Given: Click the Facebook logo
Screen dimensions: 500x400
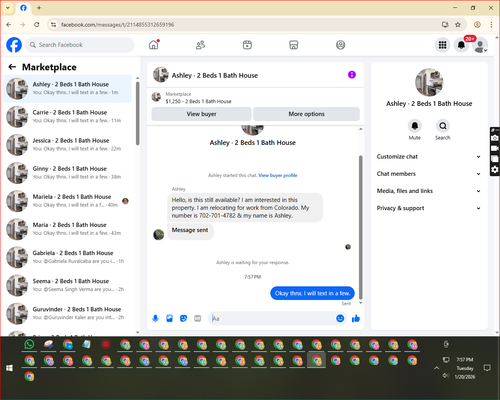Looking at the screenshot, I should point(14,45).
